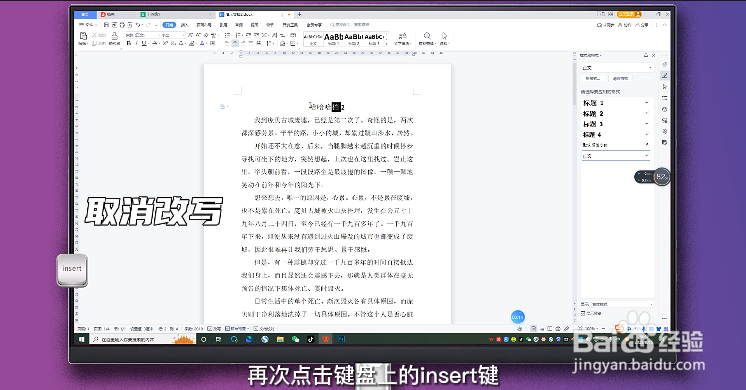Open Photoshop from Windows taskbar
The width and height of the screenshot is (746, 390).
click(341, 339)
